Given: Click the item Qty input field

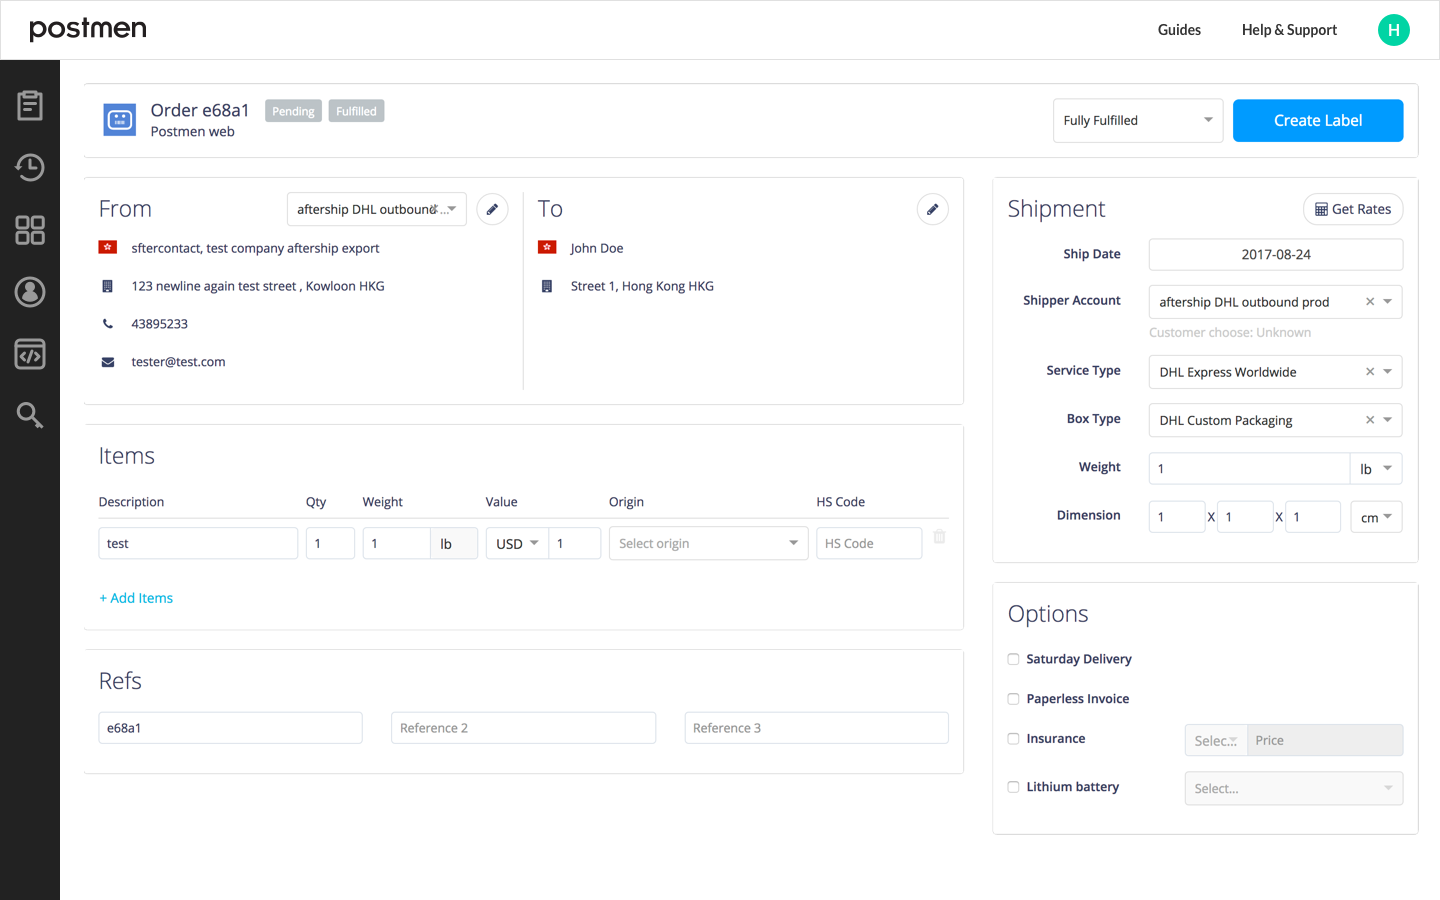Looking at the screenshot, I should tap(330, 543).
